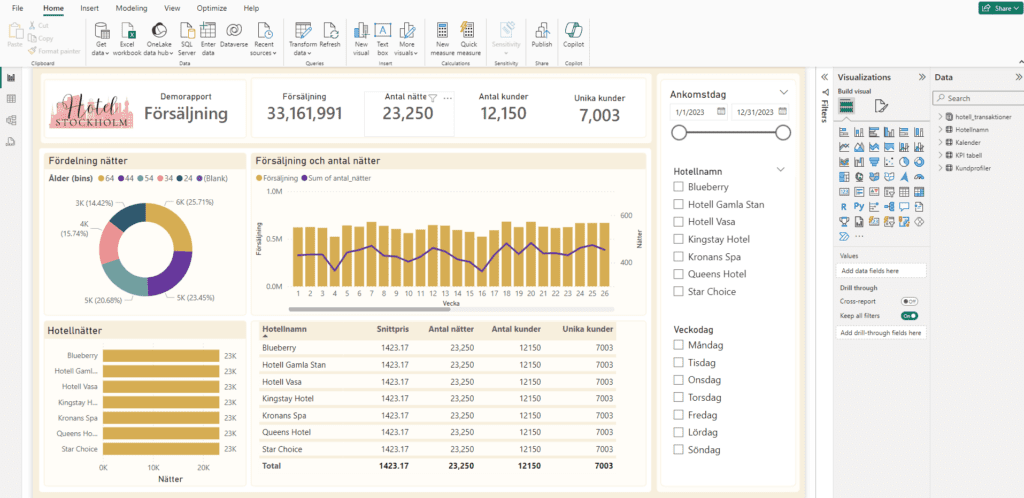Expand the Kundprofiler table node
The image size is (1024, 498).
(940, 167)
